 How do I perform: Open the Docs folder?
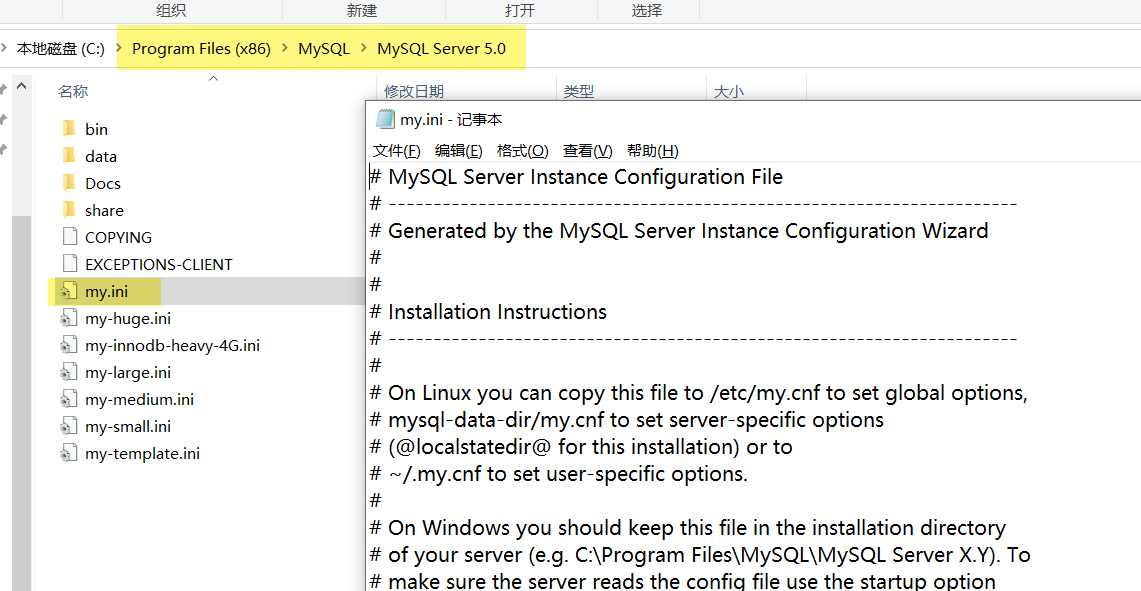pos(102,182)
